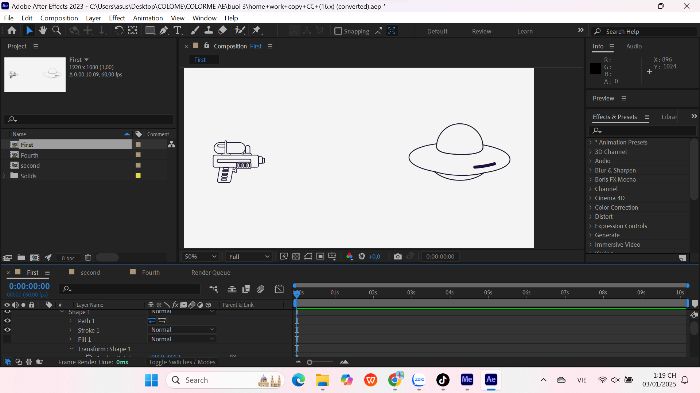This screenshot has height=393, width=700.
Task: Expand the Animation Presets category
Action: (x=590, y=142)
